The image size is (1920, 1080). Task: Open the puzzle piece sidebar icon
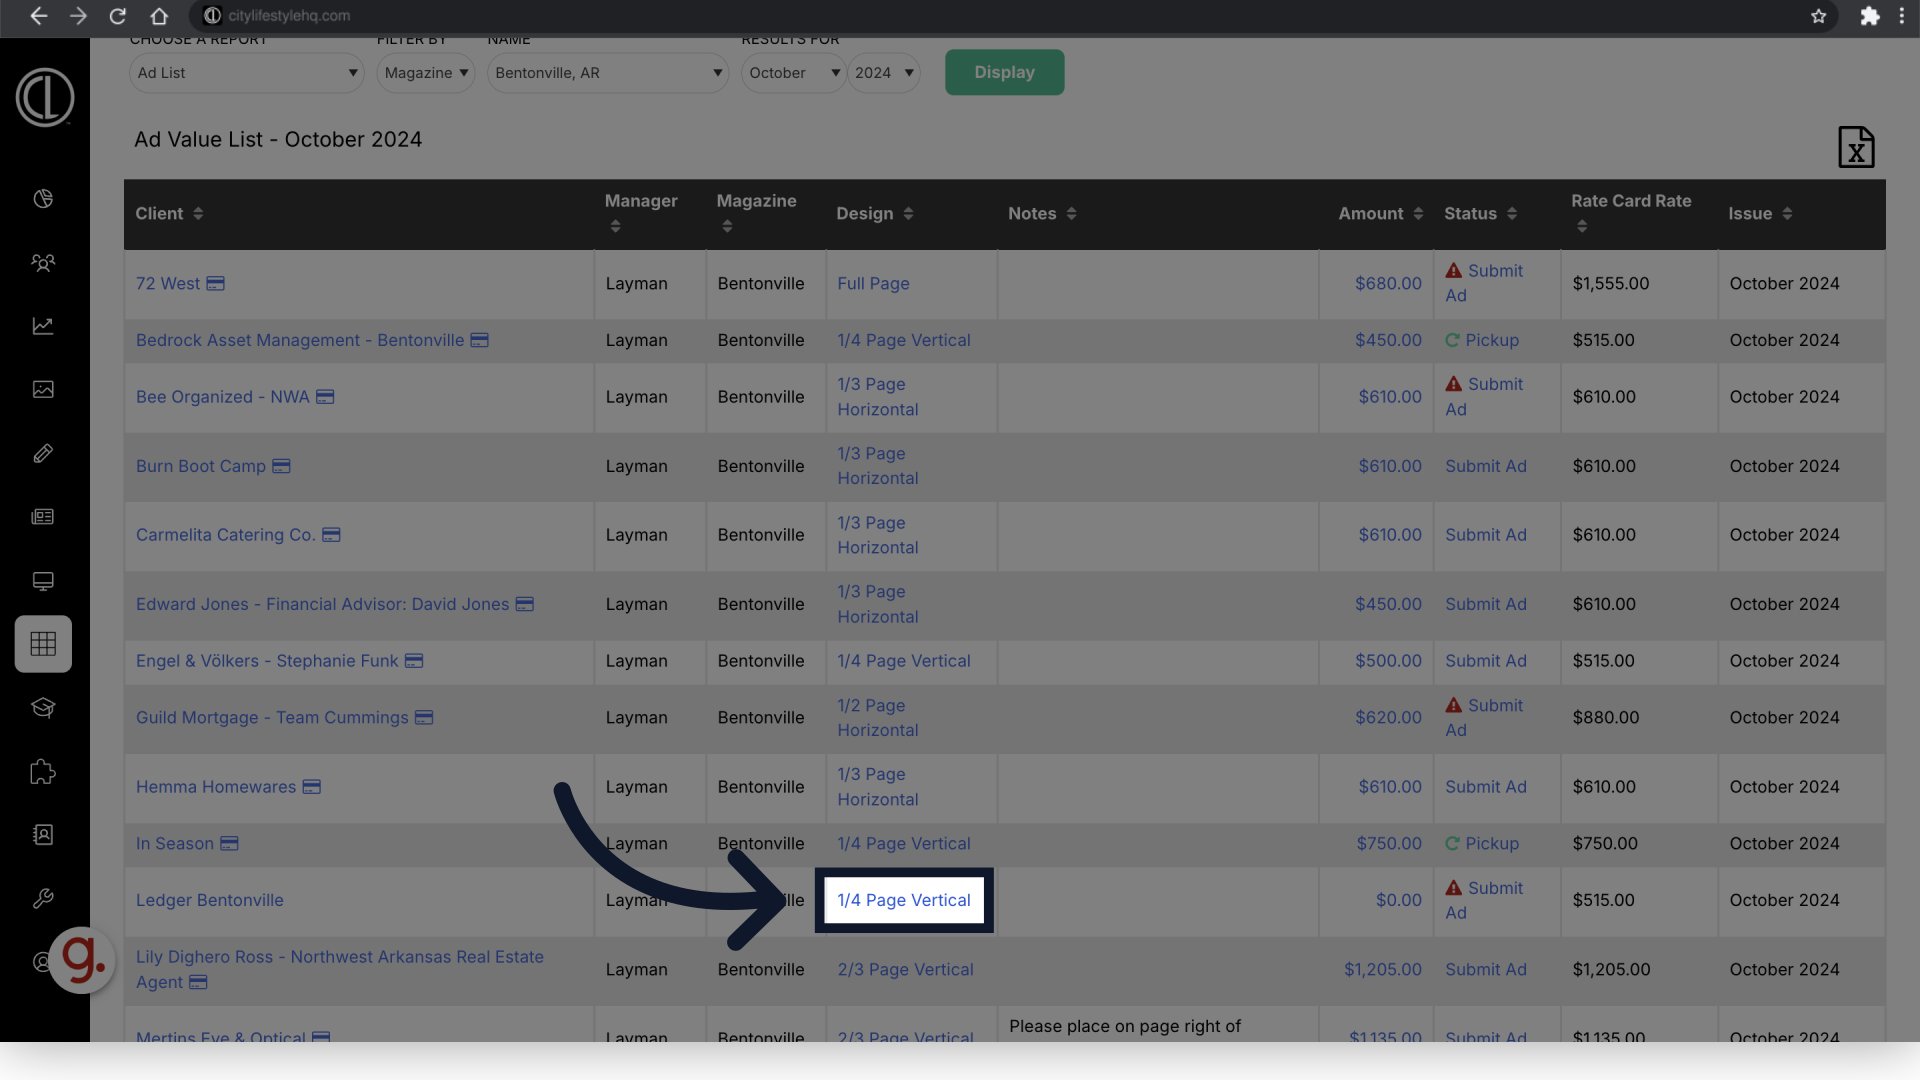click(x=43, y=771)
